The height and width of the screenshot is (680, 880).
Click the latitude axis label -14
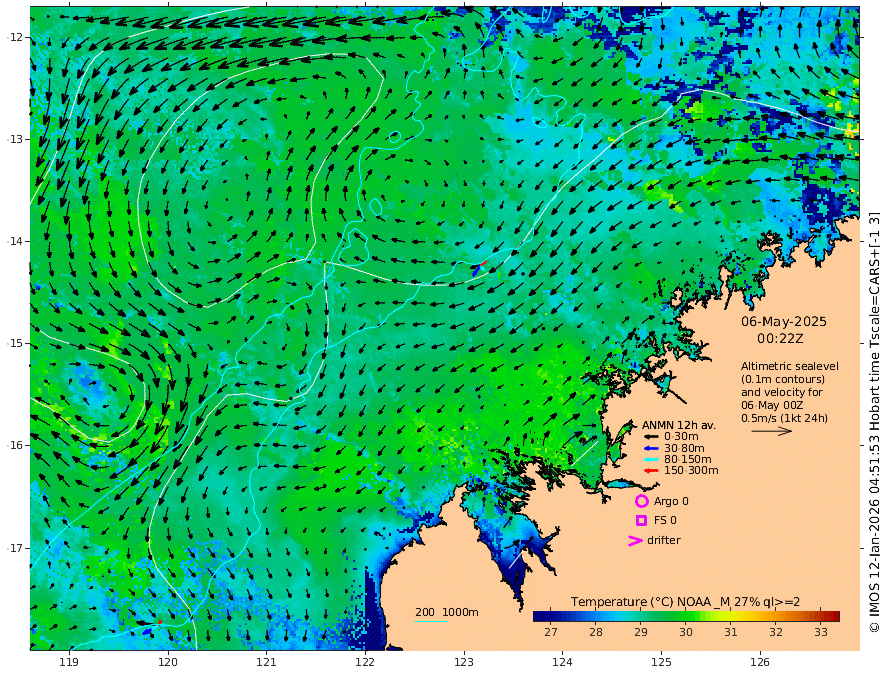tap(15, 241)
